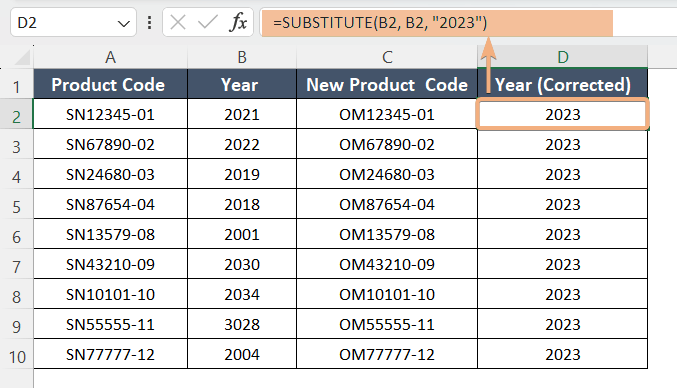Image resolution: width=677 pixels, height=388 pixels.
Task: Click the 'New Product Code' header cell
Action: coord(387,84)
